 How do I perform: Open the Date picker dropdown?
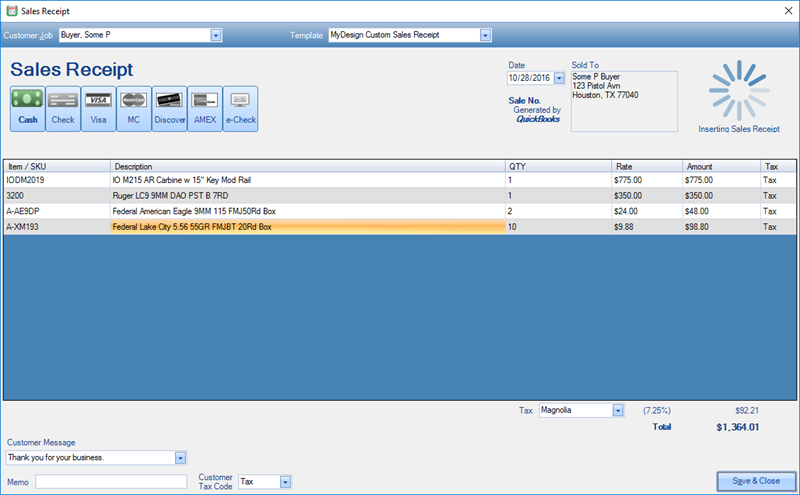(x=559, y=78)
